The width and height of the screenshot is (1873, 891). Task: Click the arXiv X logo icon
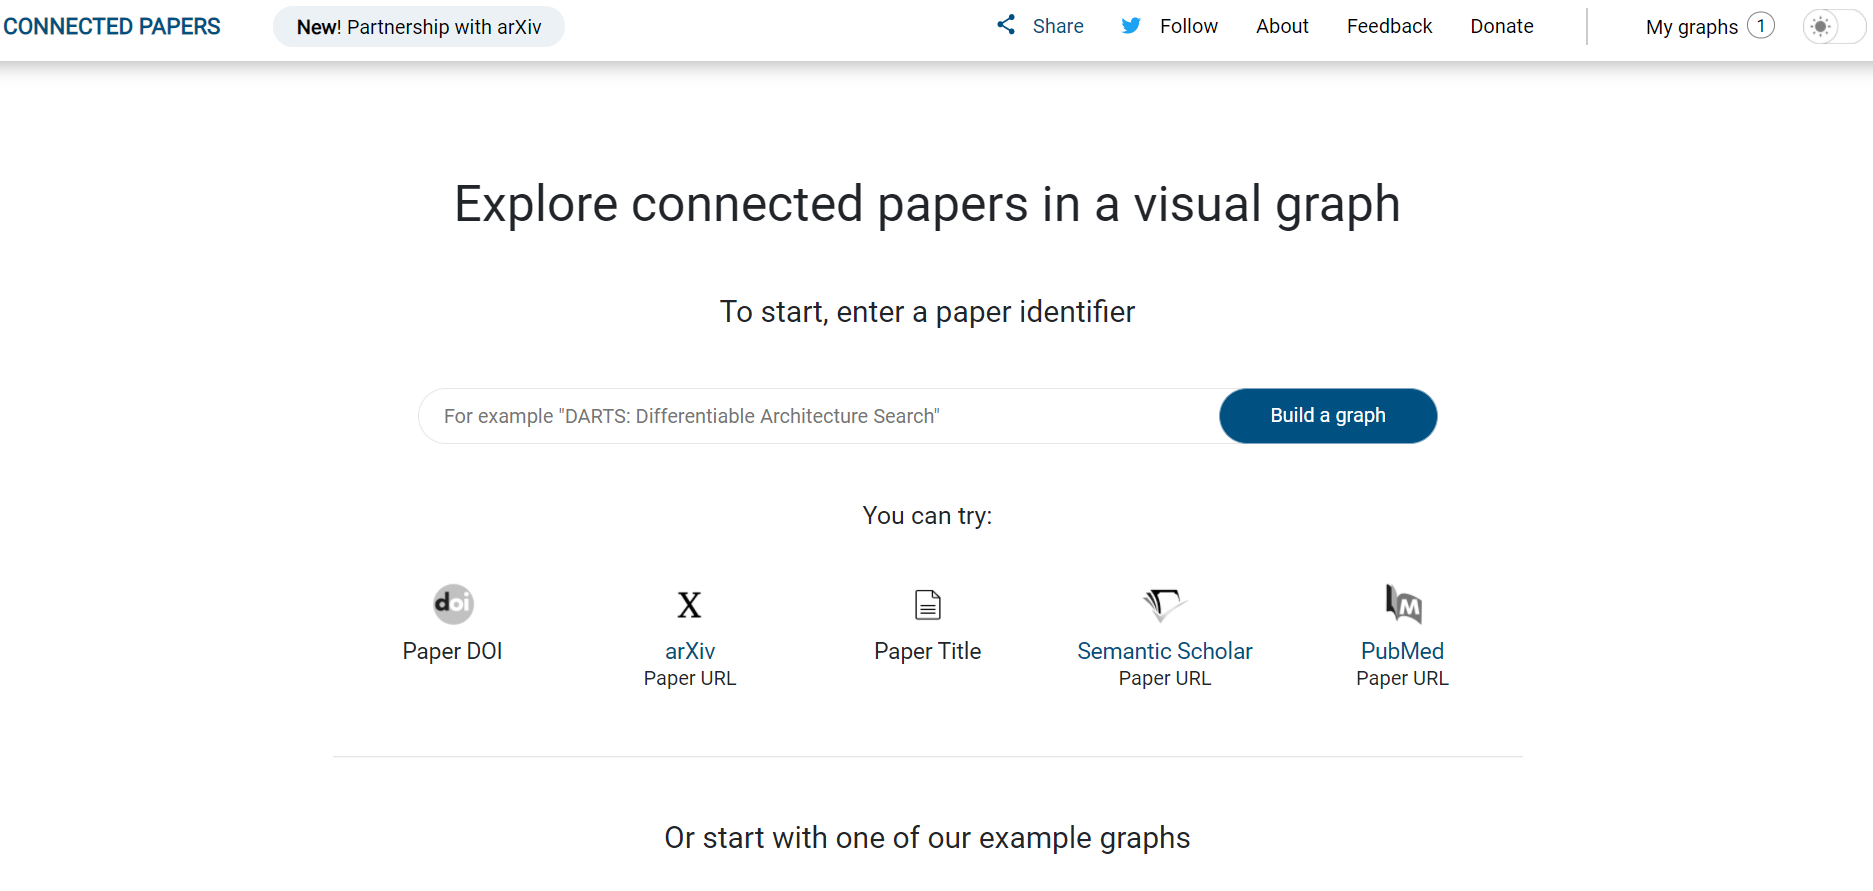(x=689, y=605)
